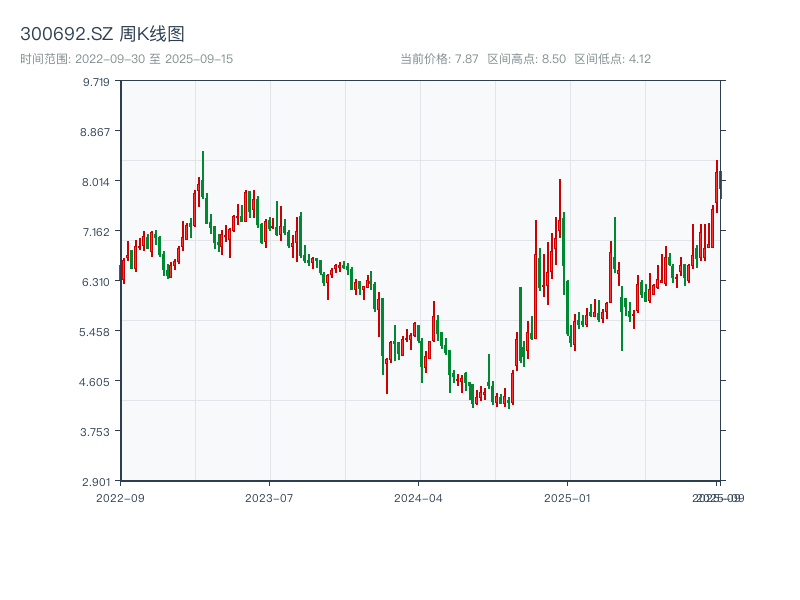Click the current price label 当前价格: 7.87

pos(439,59)
